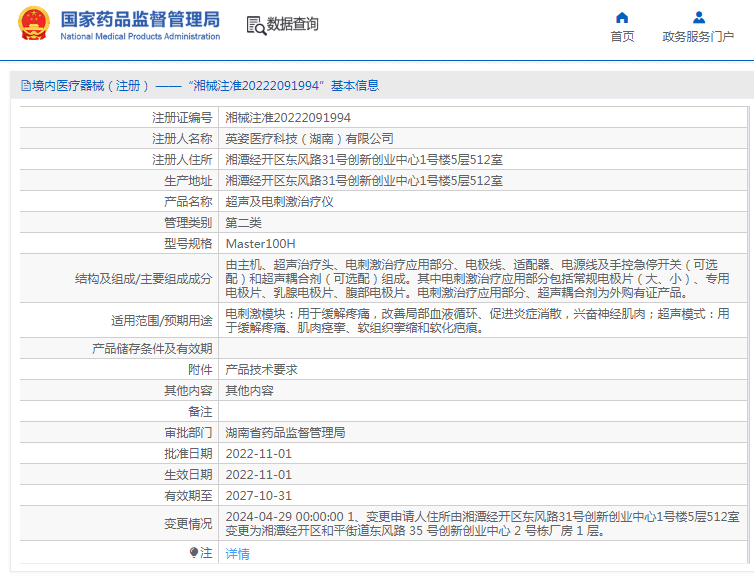Click 注册人名称 row label
Screen dimensions: 754x577
(x=182, y=139)
